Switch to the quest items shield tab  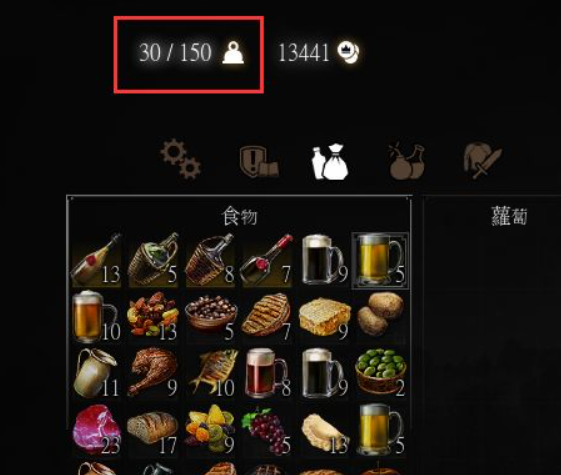click(x=259, y=161)
